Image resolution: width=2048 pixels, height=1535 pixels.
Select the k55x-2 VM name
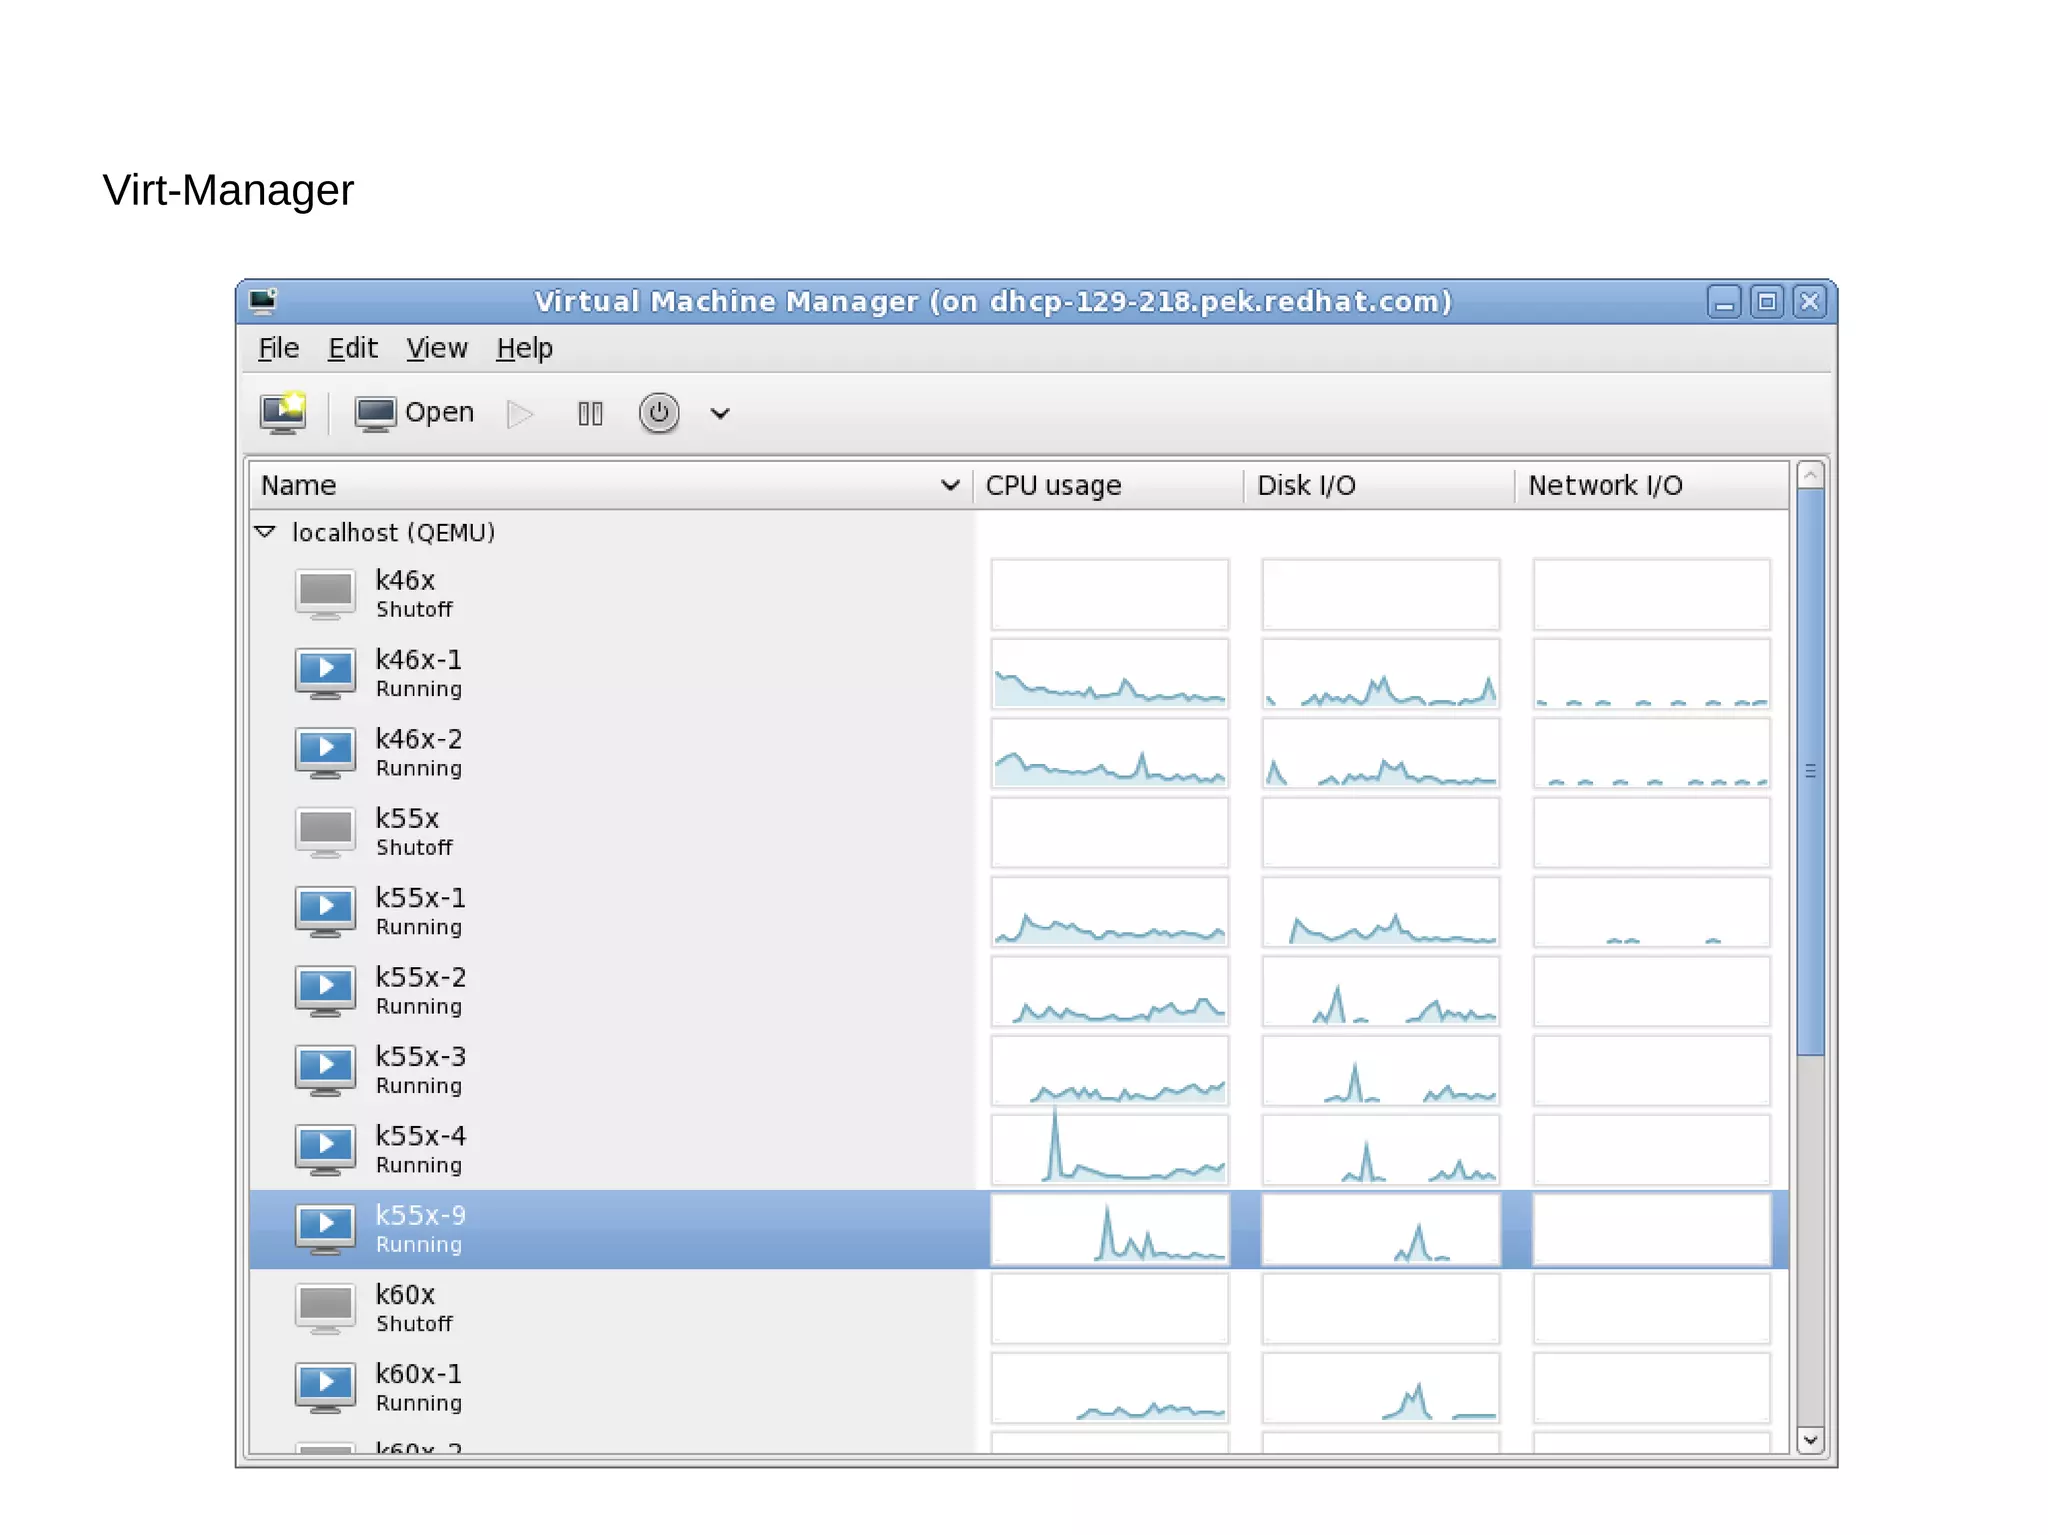click(x=421, y=977)
